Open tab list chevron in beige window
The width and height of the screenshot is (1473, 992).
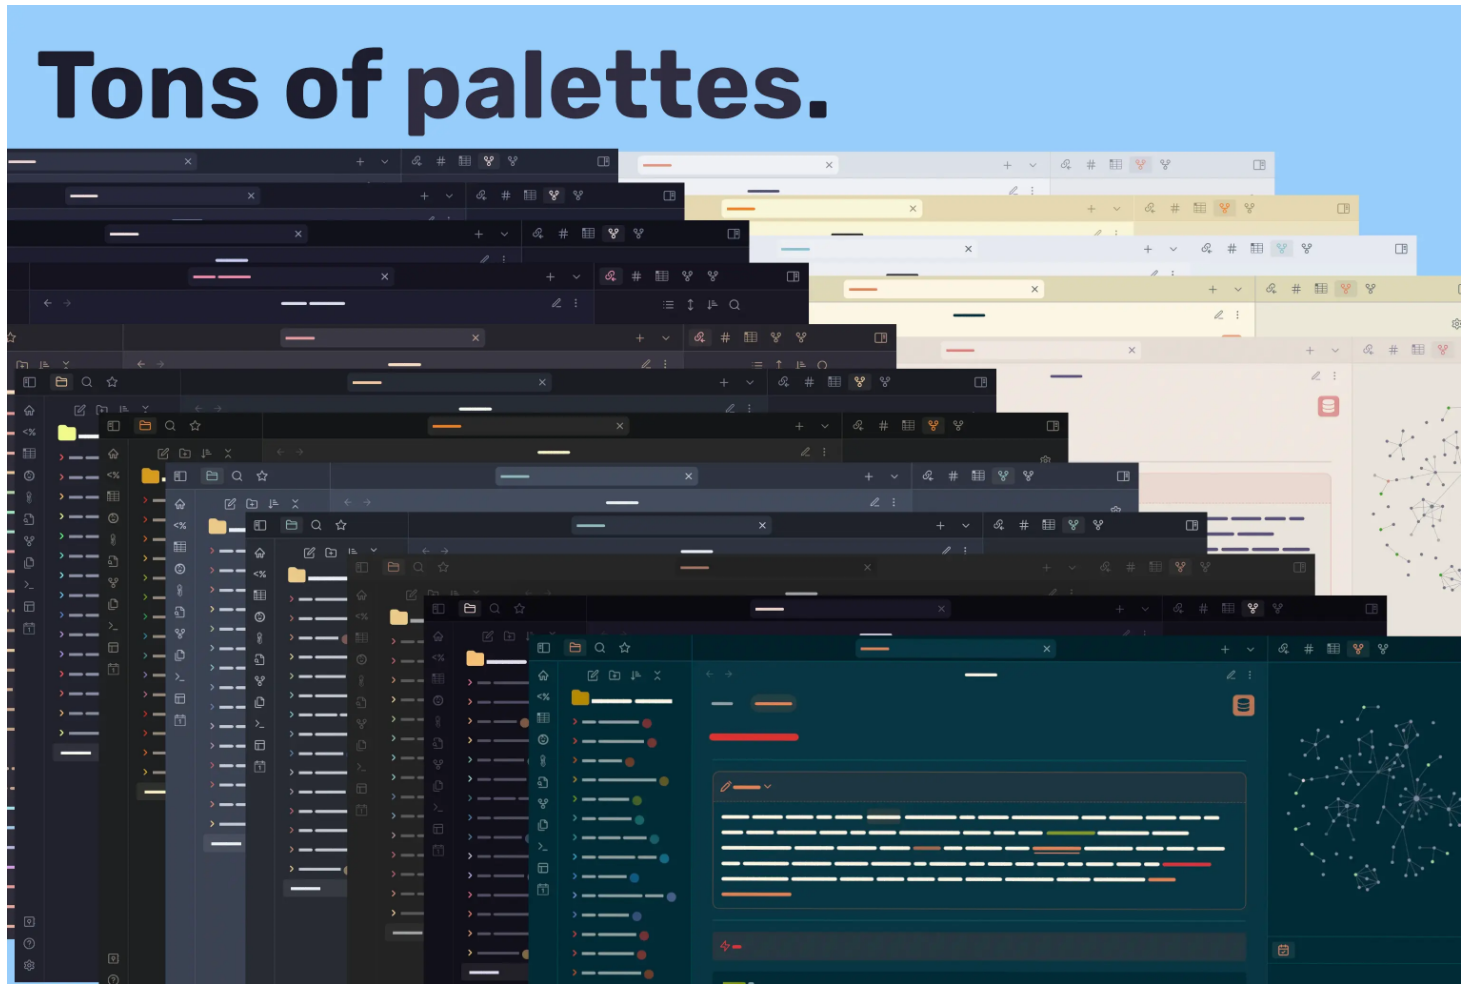click(x=1335, y=351)
